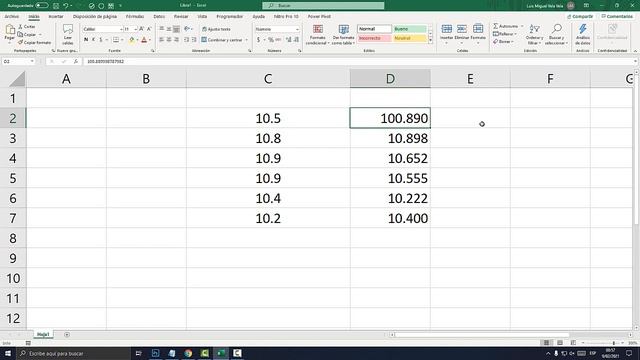Screen dimensions: 640x360
Task: Toggle Ajustar texto wrap option
Action: coord(216,29)
